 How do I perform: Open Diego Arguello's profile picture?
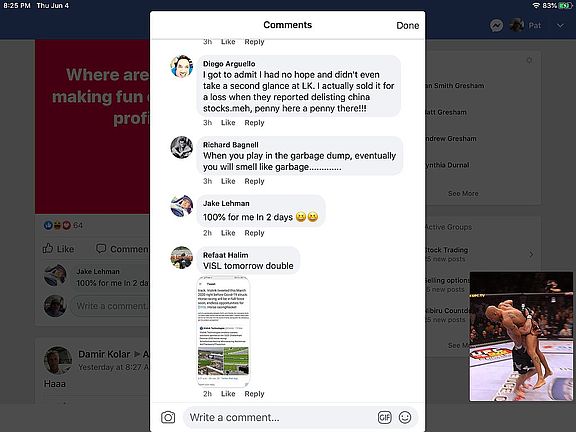181,67
